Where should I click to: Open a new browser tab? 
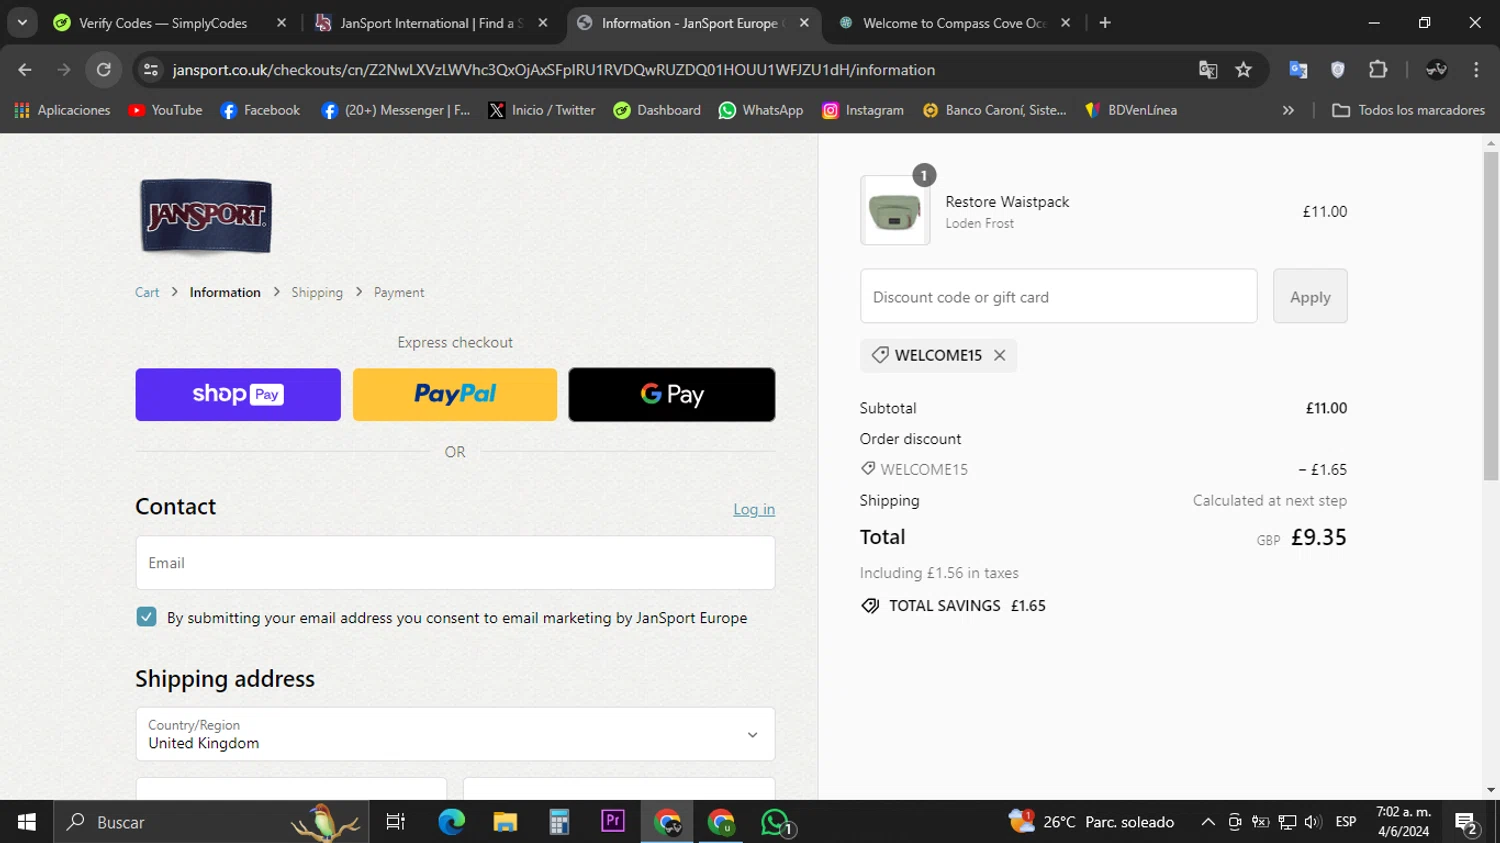click(1105, 23)
